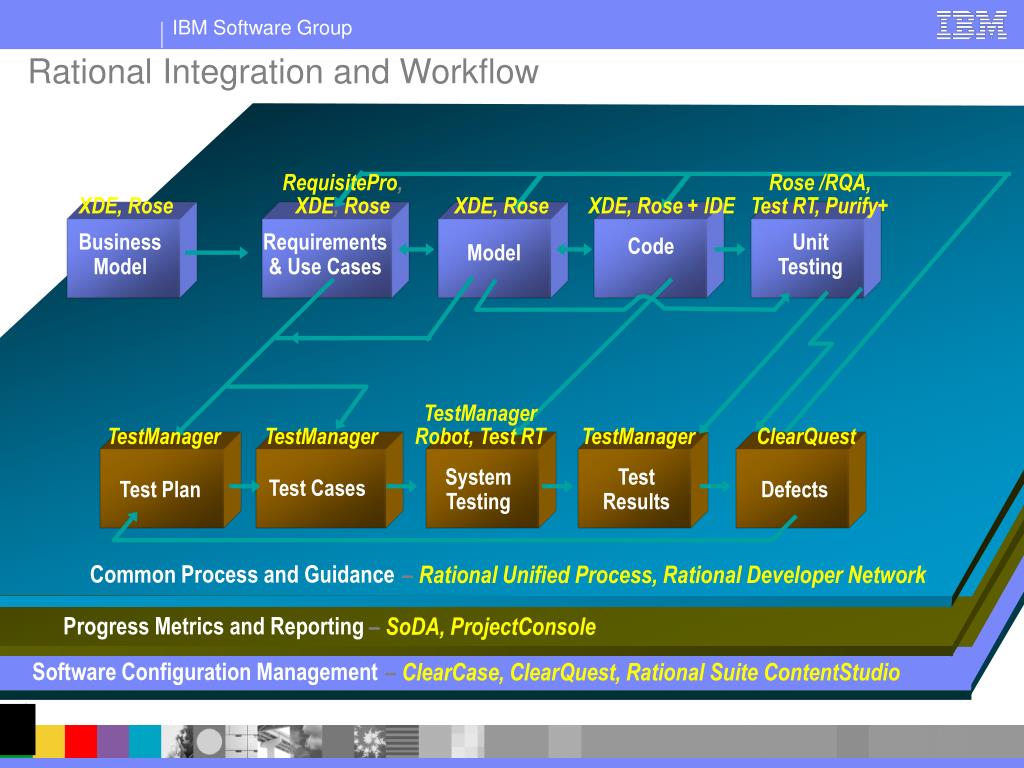
Task: Click 'XDE, Rose + IDE' label above Code
Action: pos(662,206)
